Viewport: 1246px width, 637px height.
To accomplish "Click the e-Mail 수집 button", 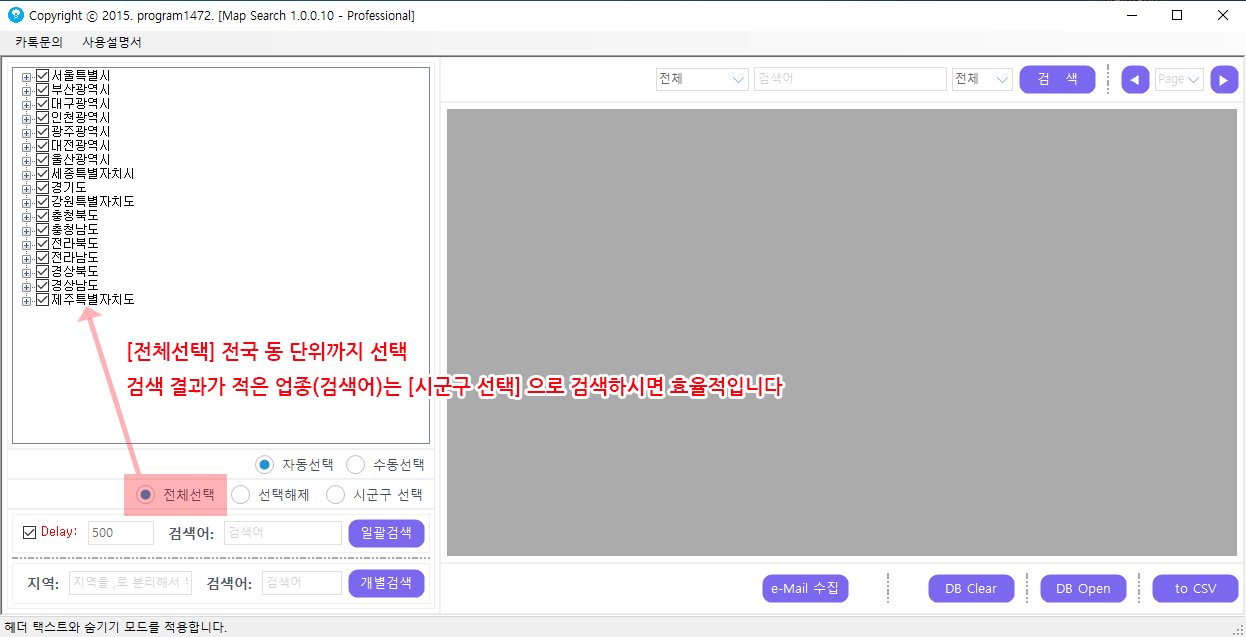I will 805,589.
